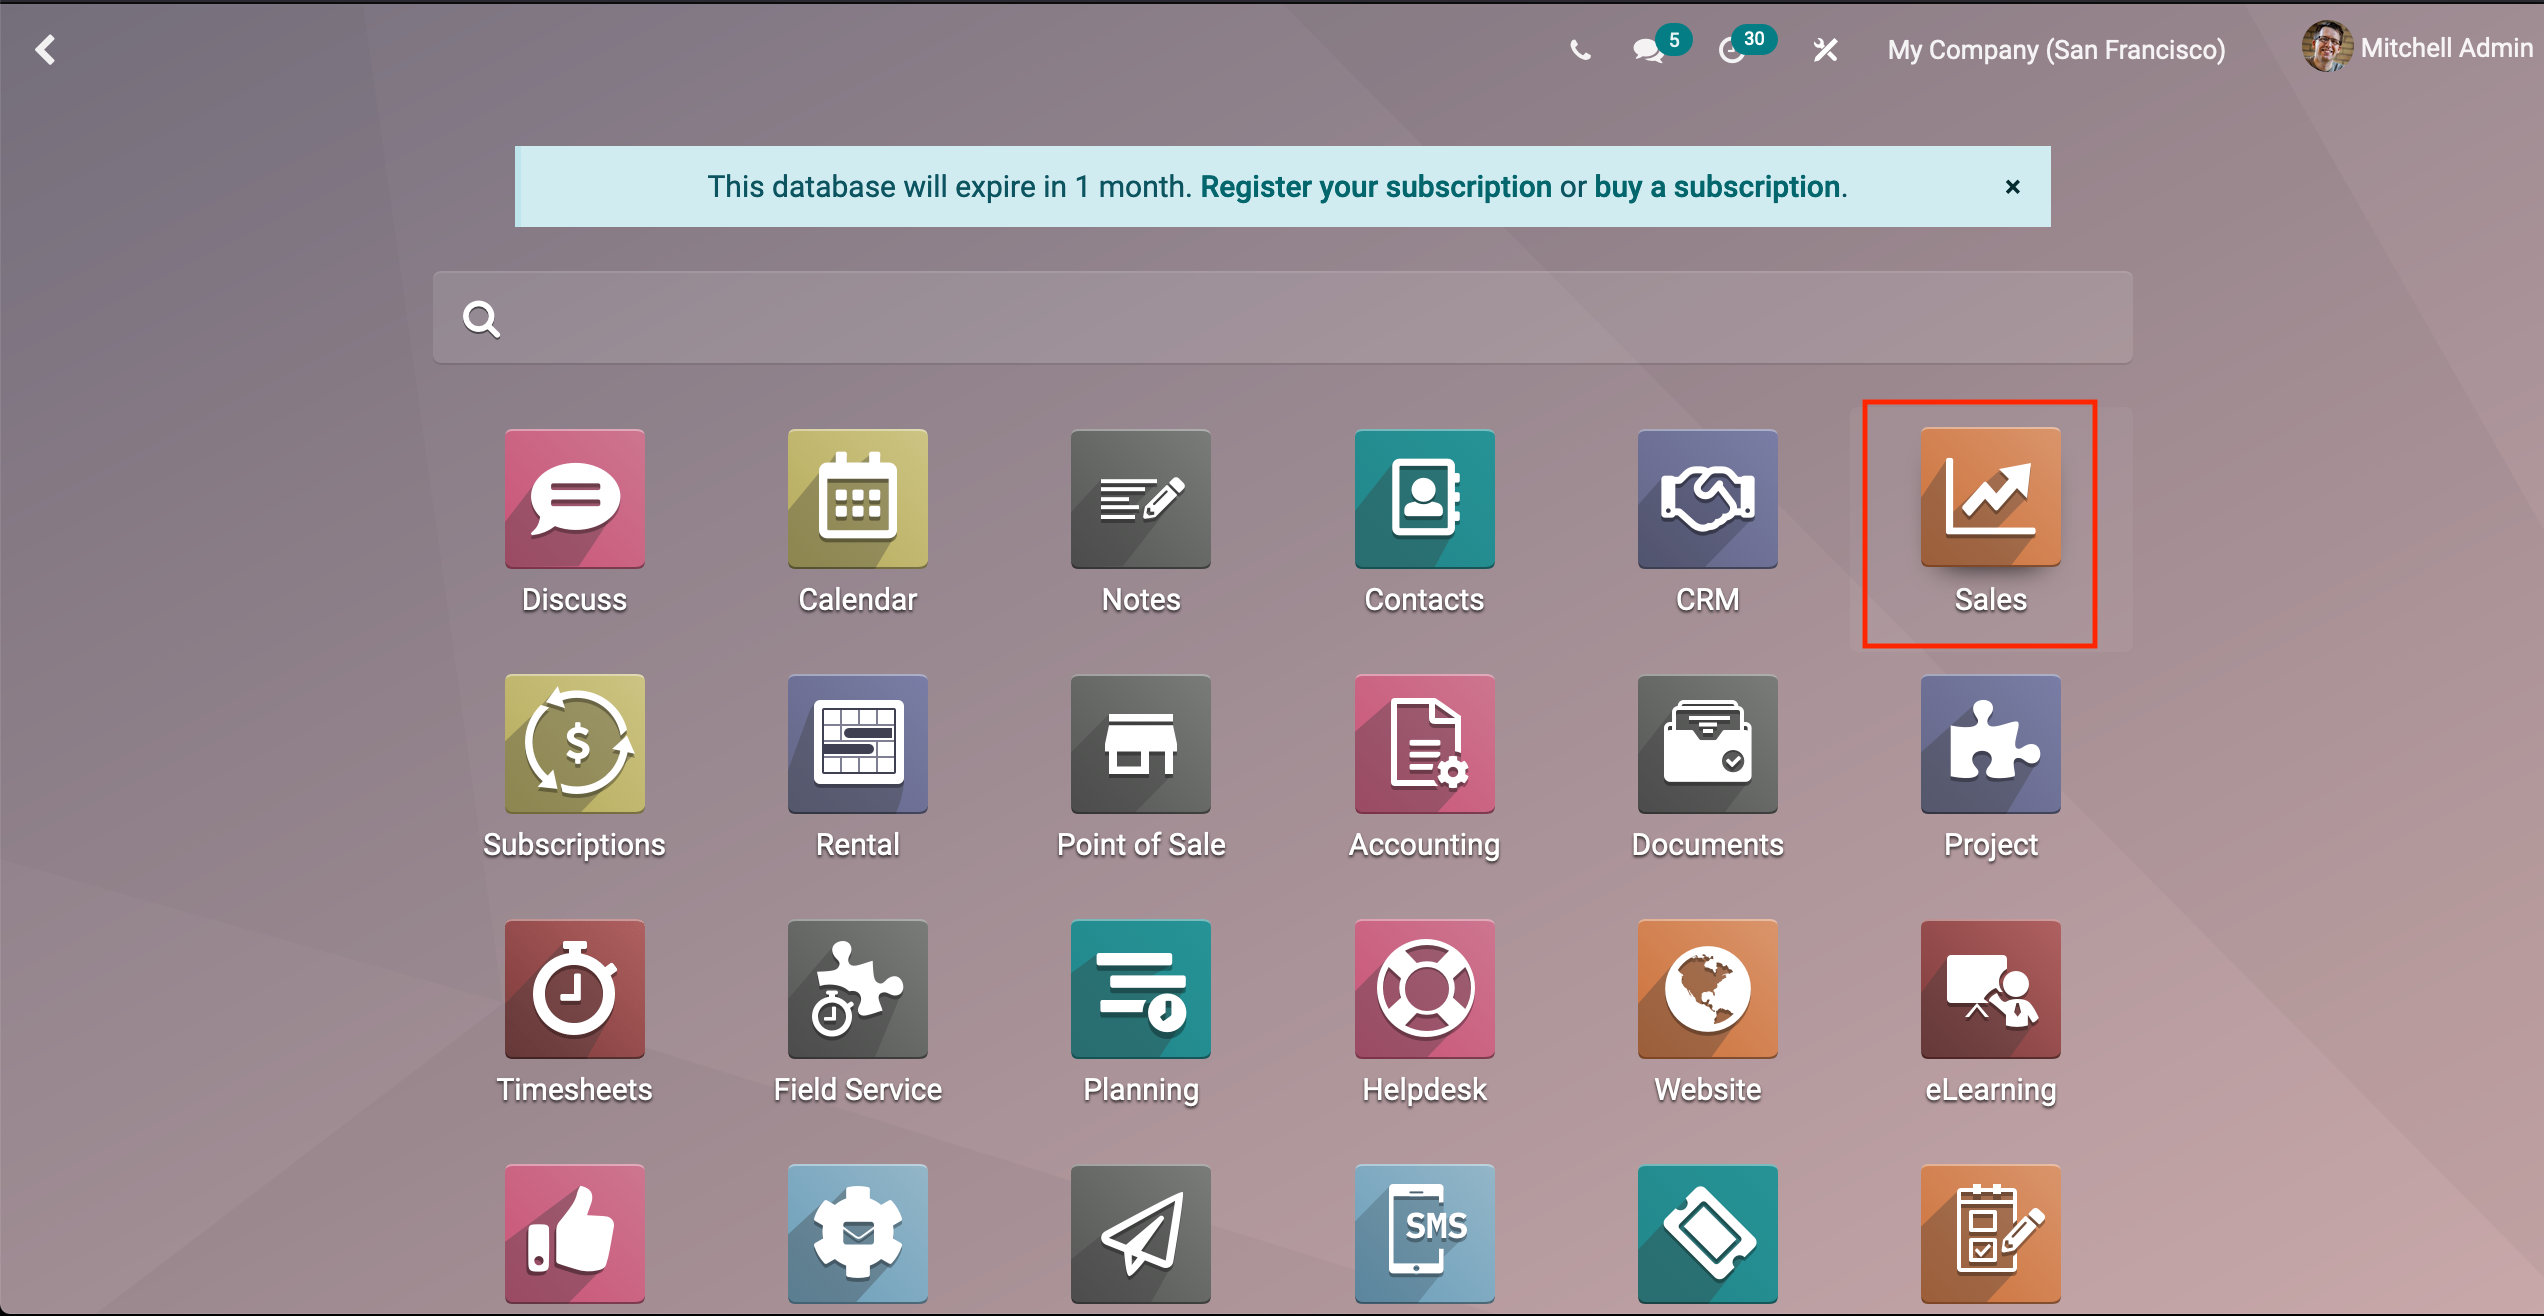Viewport: 2544px width, 1316px height.
Task: Click the phone call icon
Action: pos(1580,50)
